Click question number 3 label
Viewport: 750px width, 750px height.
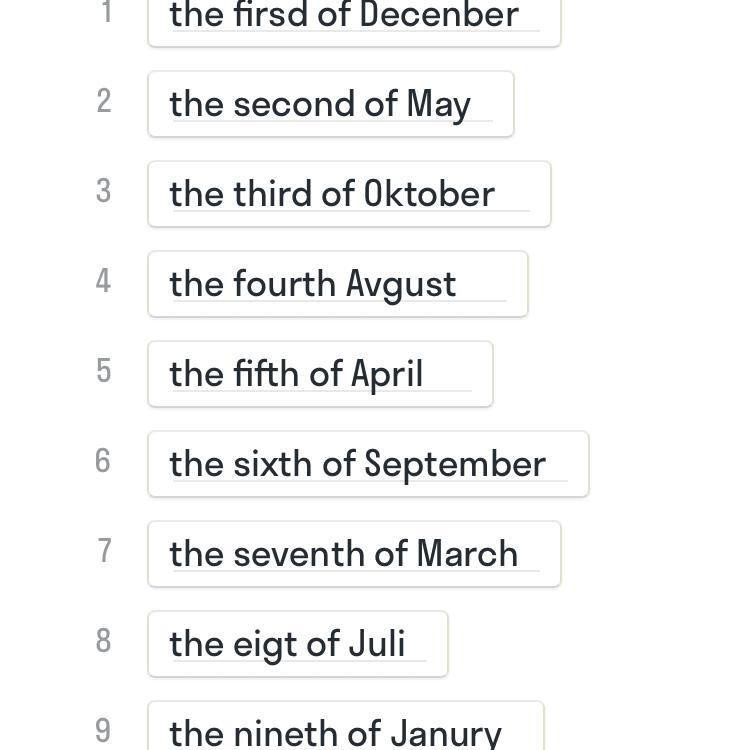104,191
